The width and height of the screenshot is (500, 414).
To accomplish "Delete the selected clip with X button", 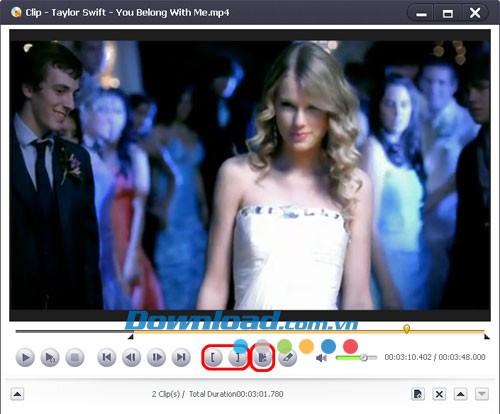I will pos(439,394).
